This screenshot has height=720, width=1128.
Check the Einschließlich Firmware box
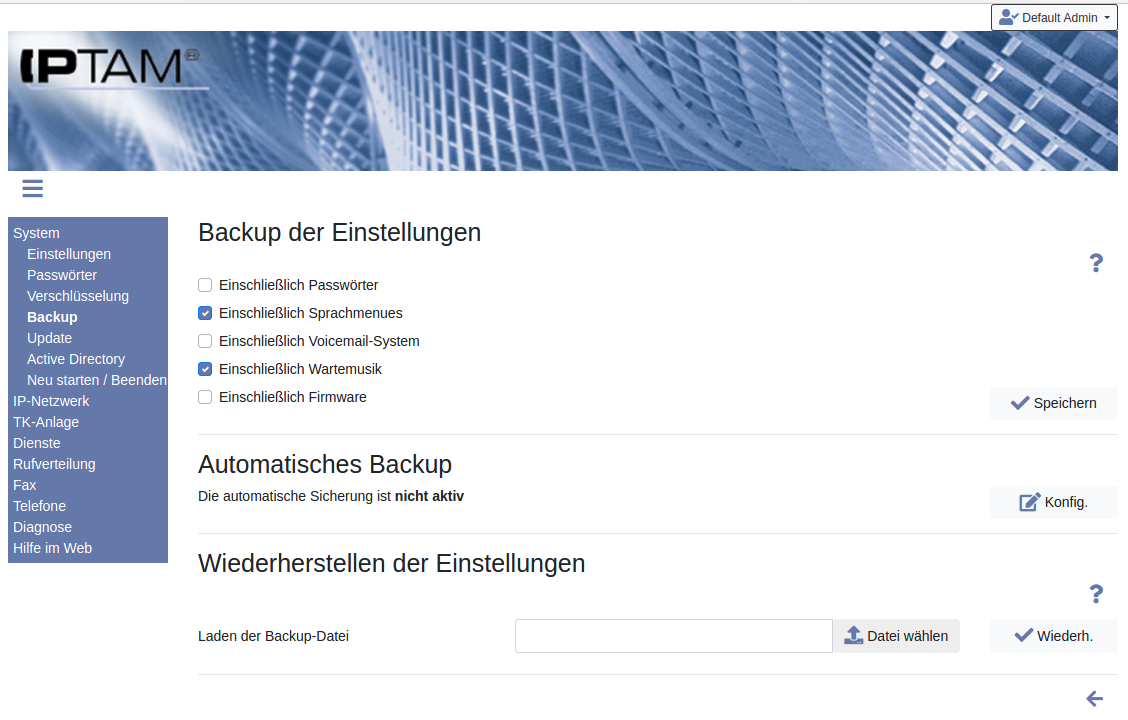[x=205, y=397]
